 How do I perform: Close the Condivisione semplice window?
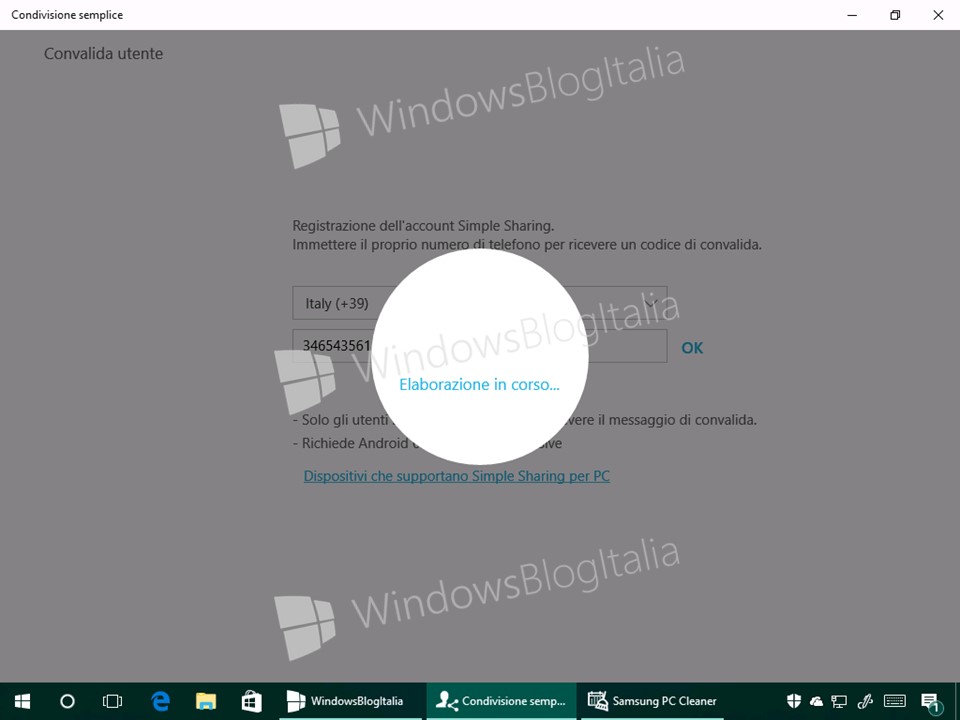coord(938,15)
